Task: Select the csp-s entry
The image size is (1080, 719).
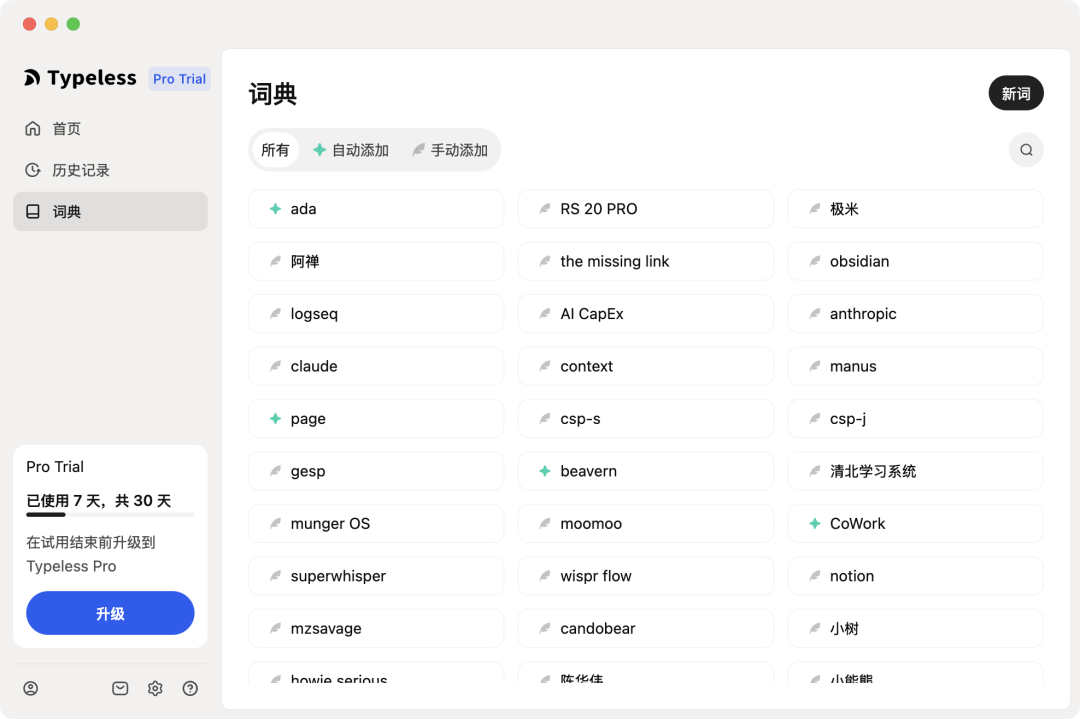Action: coord(646,419)
